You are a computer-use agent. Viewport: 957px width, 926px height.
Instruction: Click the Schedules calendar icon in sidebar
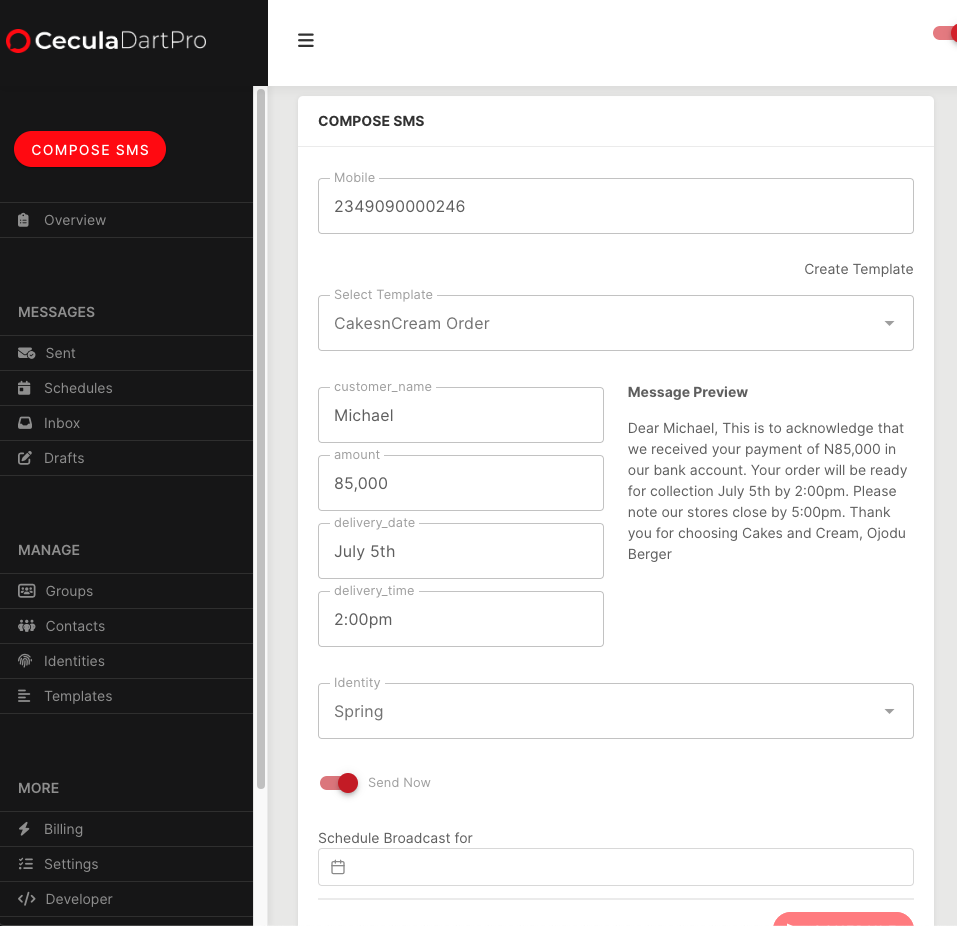coord(24,388)
